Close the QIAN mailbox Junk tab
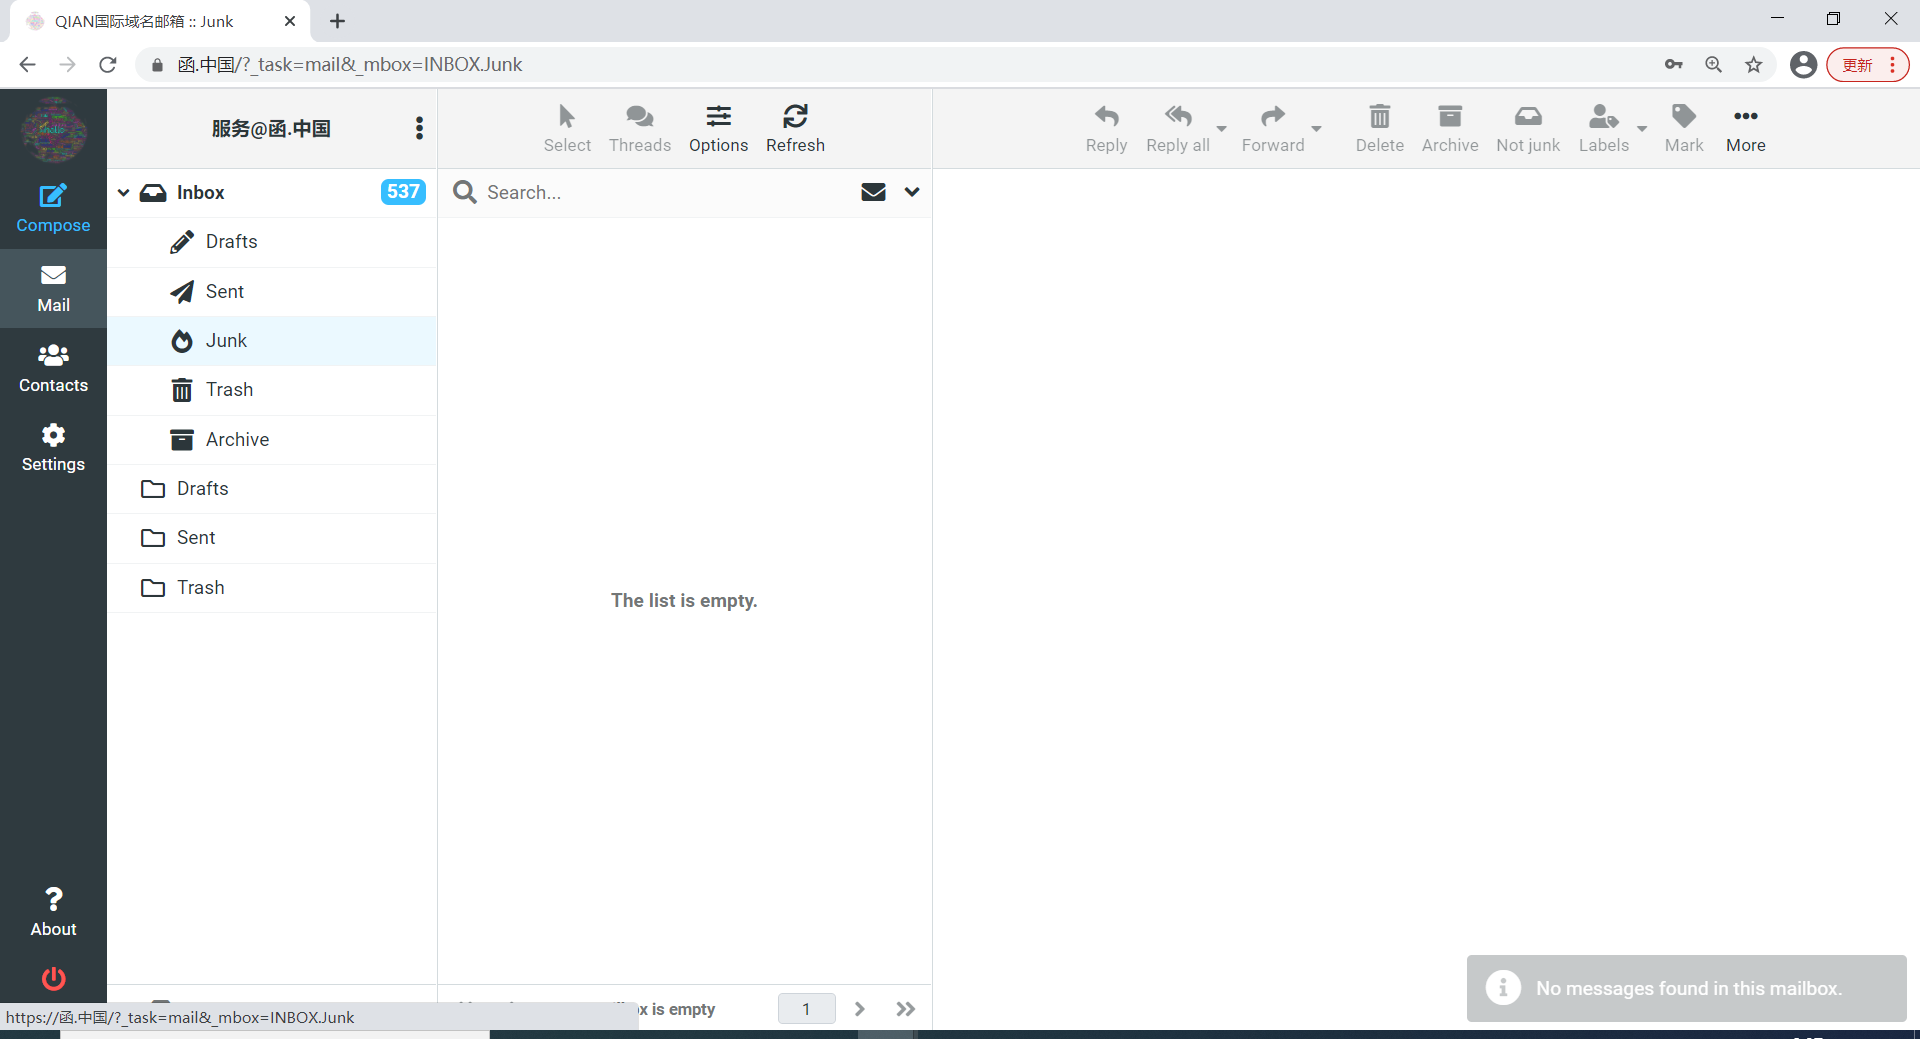The width and height of the screenshot is (1920, 1039). click(x=290, y=21)
